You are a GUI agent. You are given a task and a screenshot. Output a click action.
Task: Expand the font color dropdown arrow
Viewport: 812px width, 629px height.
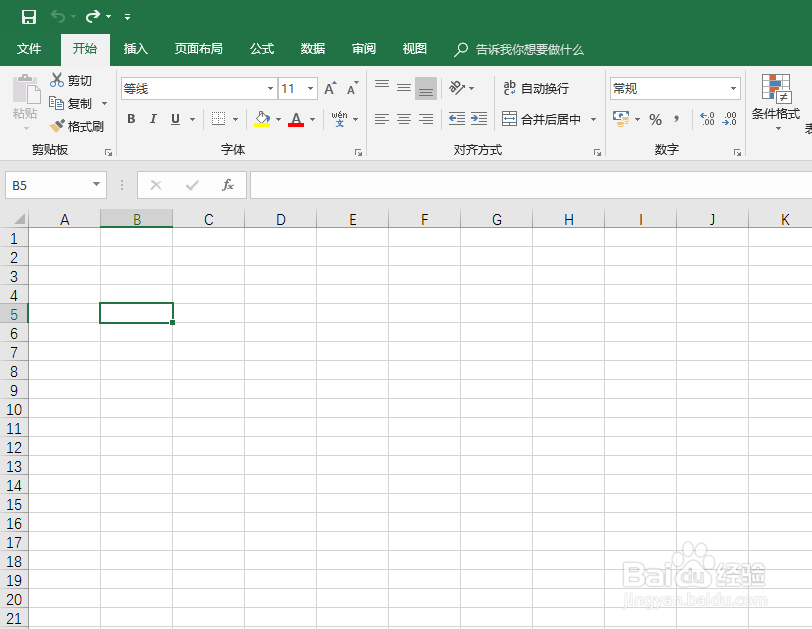(312, 119)
